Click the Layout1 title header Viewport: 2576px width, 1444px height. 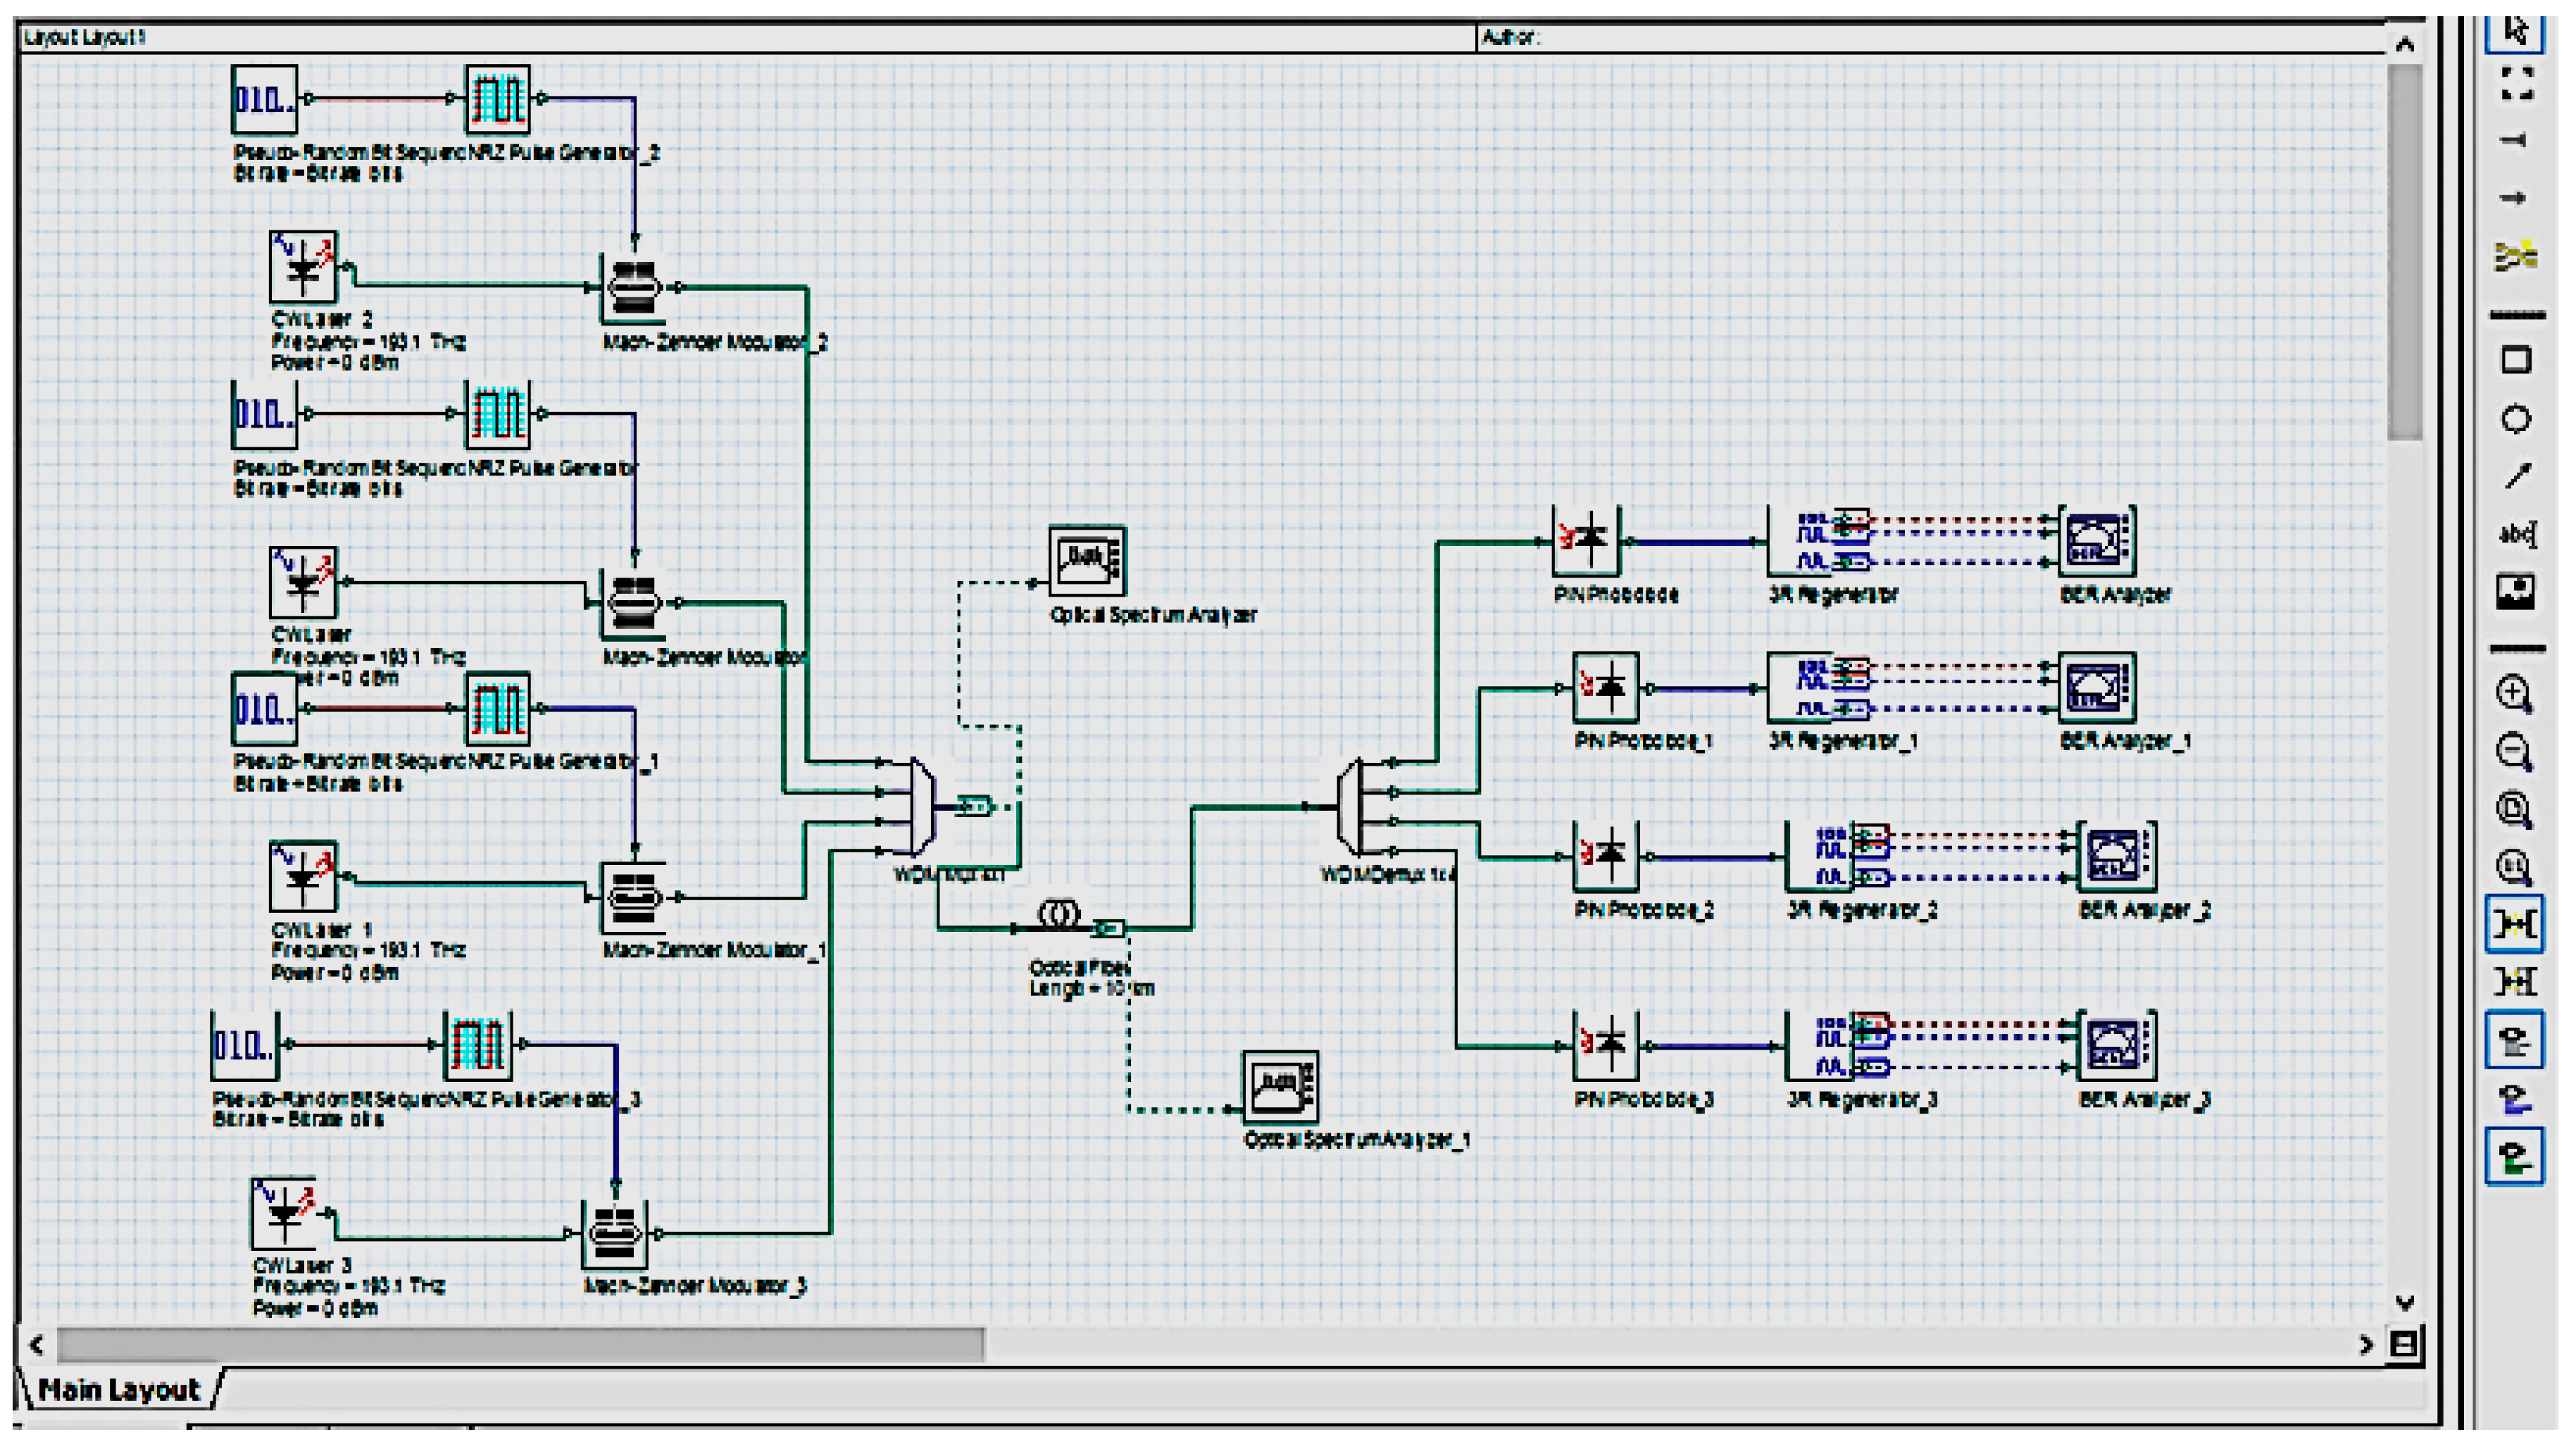[85, 37]
